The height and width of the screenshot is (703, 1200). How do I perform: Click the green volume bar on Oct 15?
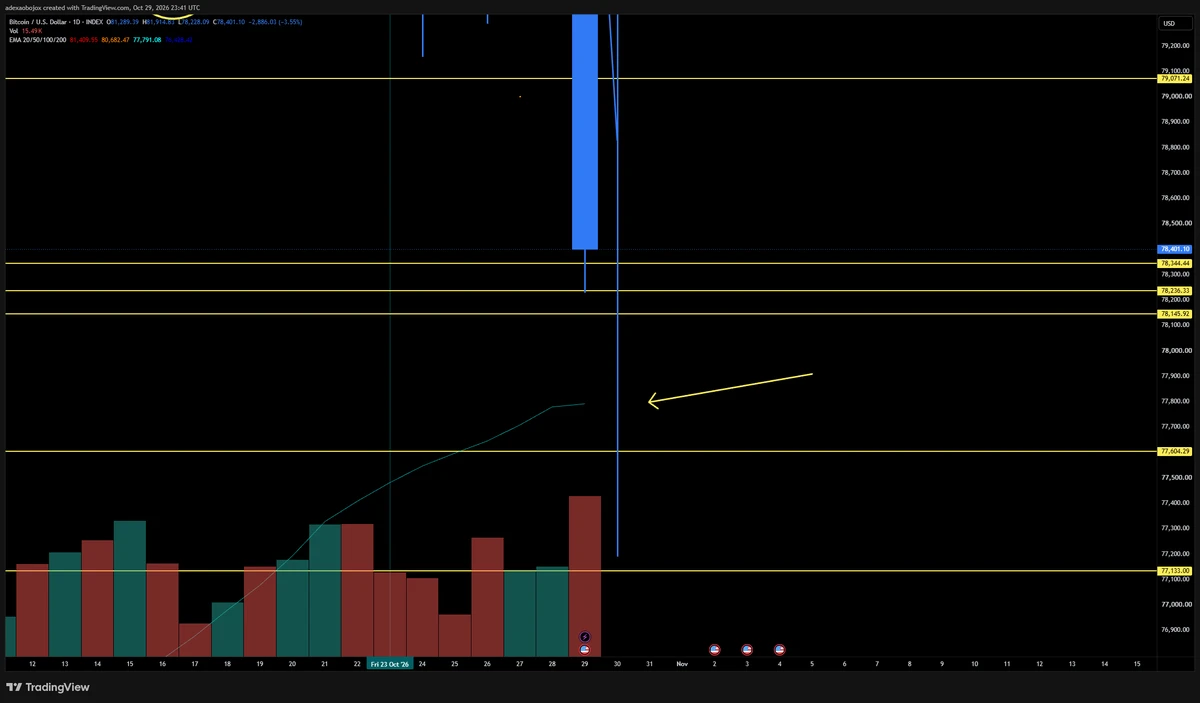pos(130,588)
